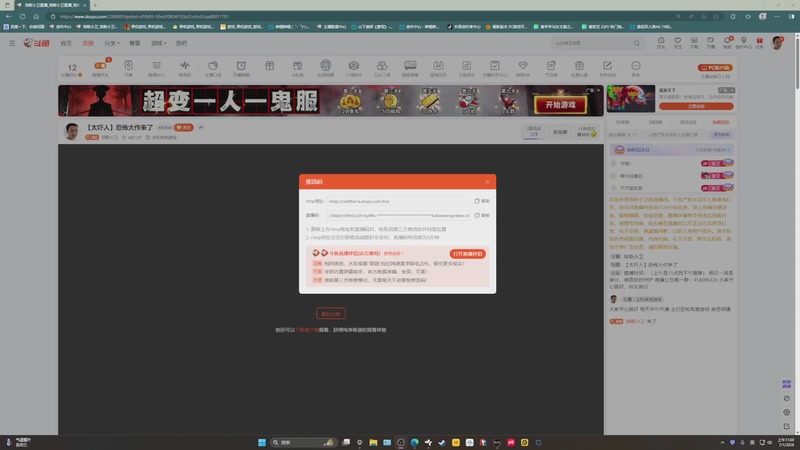The image size is (800, 450).
Task: Open the Windows Start menu
Action: [x=262, y=442]
